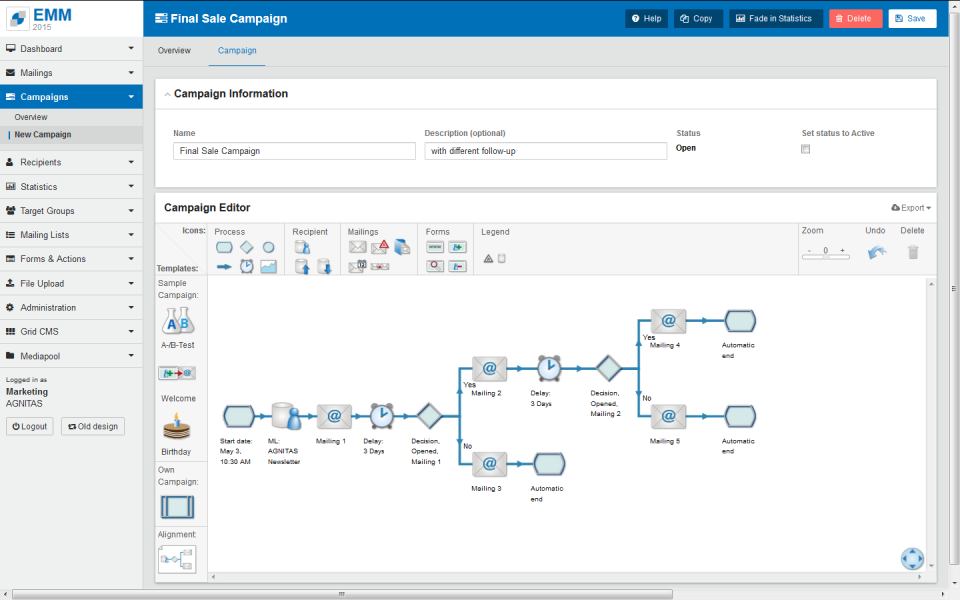Click the Fade in Statistics button
The width and height of the screenshot is (960, 600).
tap(776, 18)
